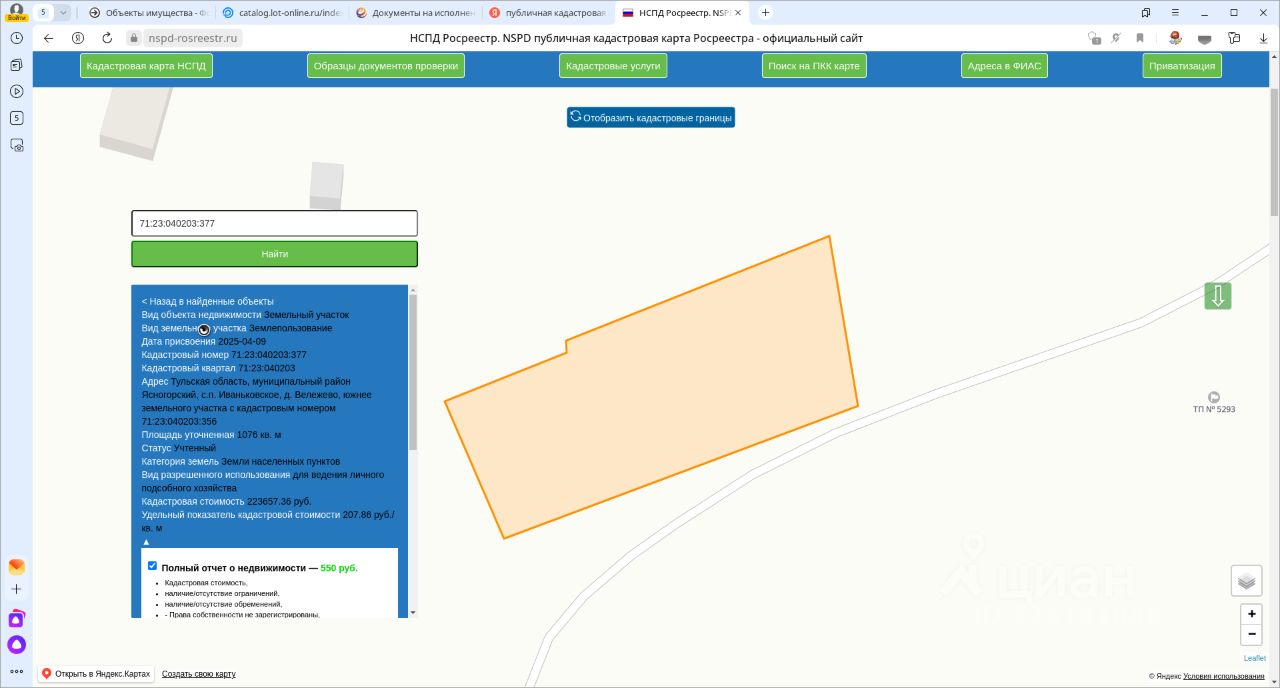Viewport: 1280px width, 688px height.
Task: Open the Alice smart-home sidebar icon
Action: [x=16, y=618]
